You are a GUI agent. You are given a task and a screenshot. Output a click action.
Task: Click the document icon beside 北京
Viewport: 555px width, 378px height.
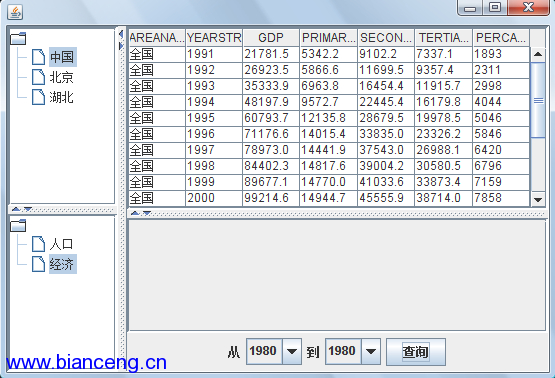pos(38,77)
